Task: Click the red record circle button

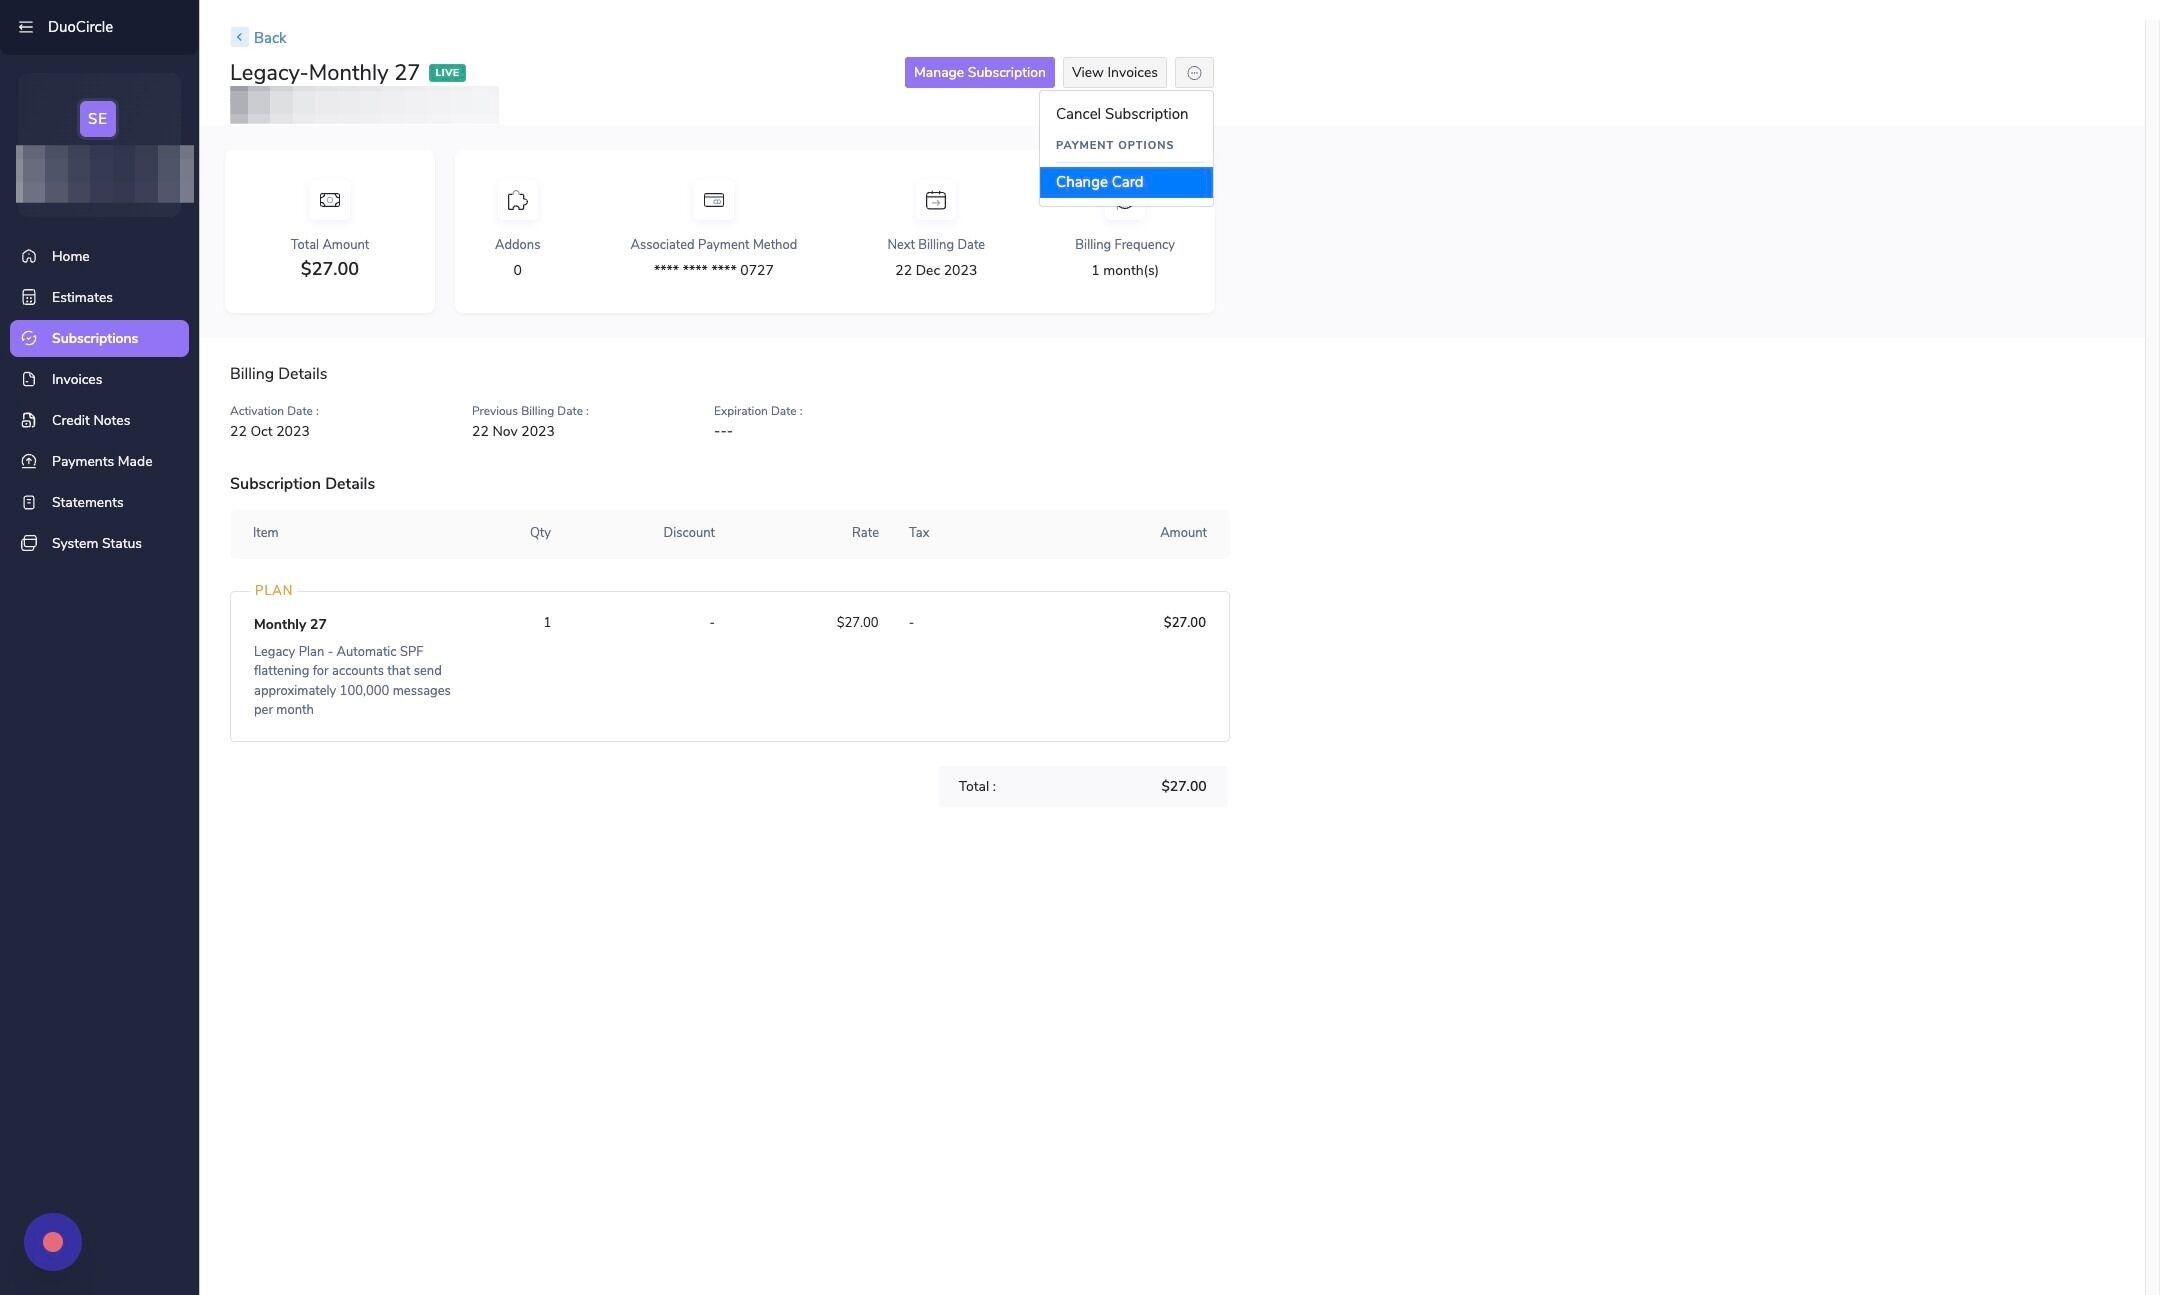Action: point(53,1242)
